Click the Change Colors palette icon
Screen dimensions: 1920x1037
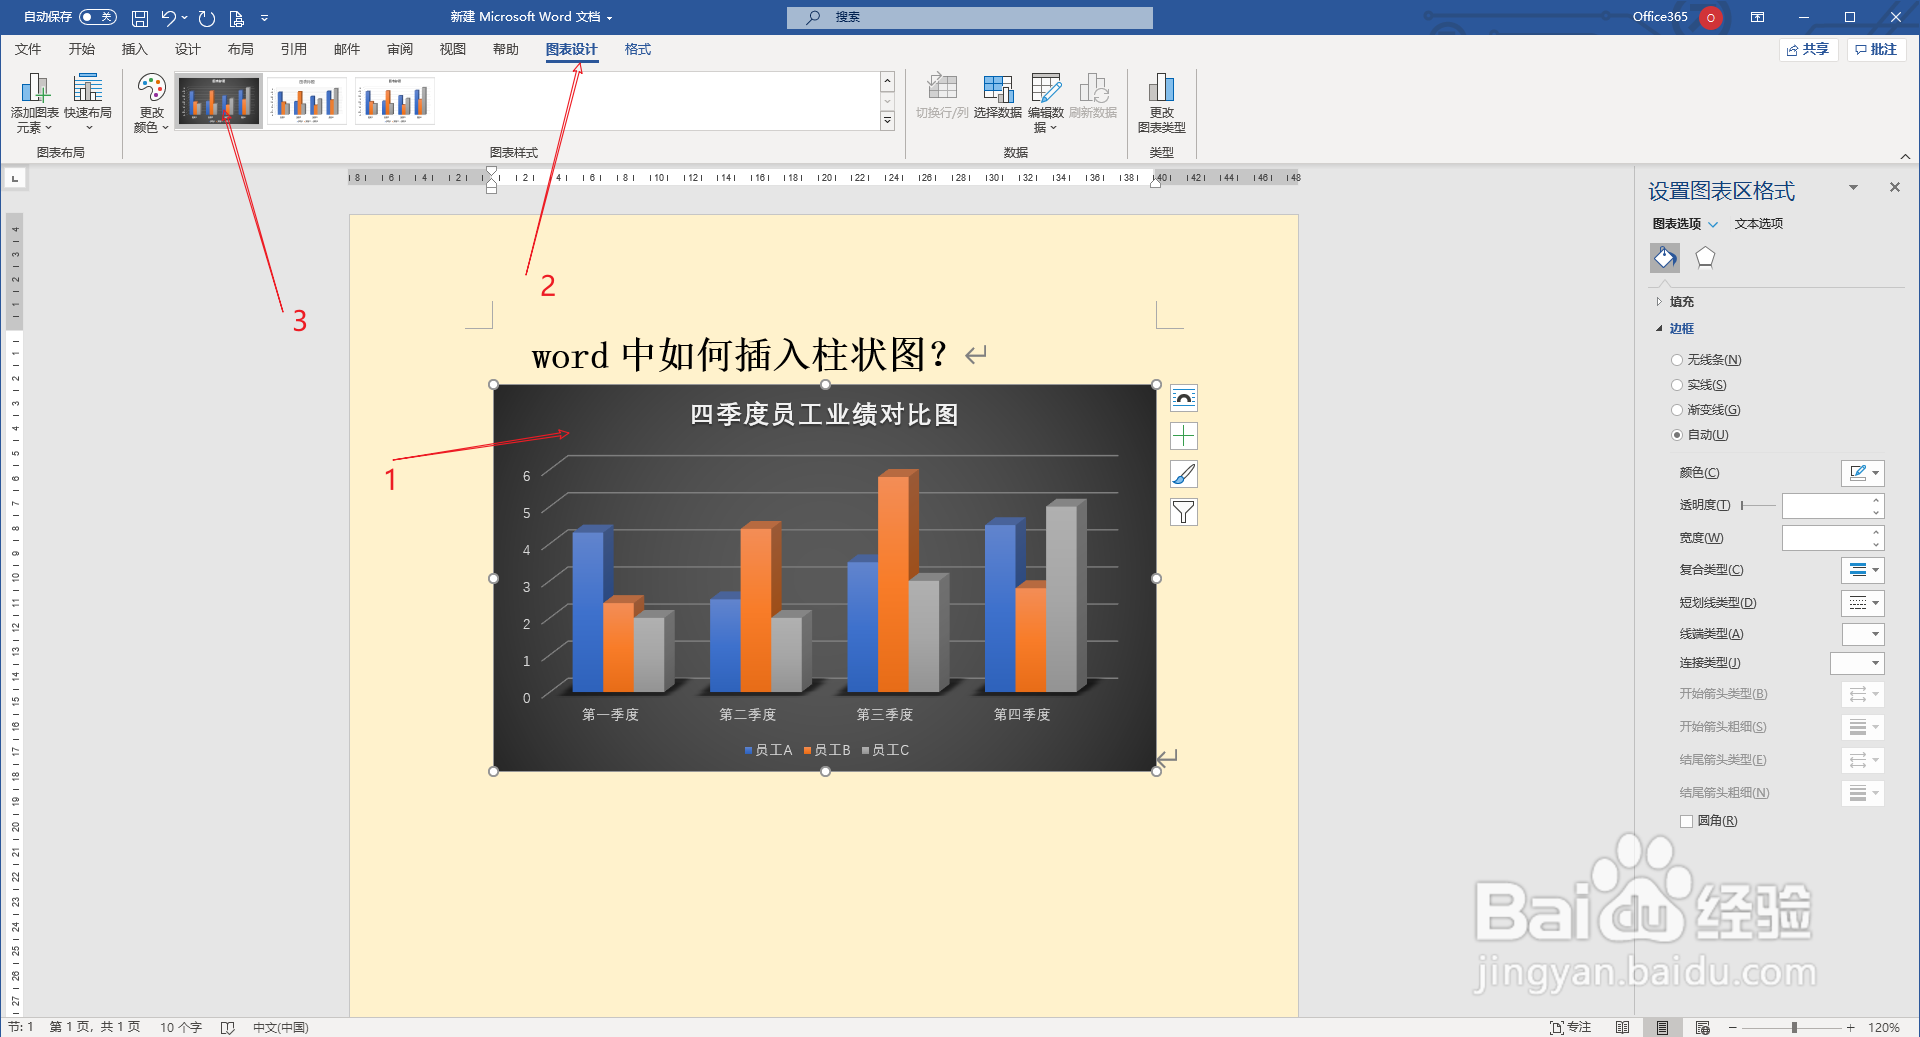click(152, 89)
